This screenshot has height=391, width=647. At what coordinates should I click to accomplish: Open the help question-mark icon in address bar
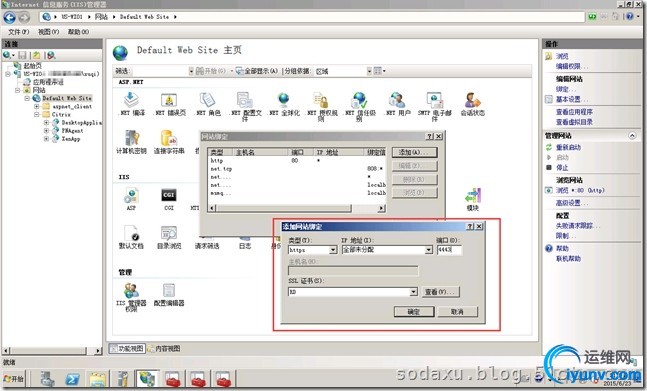pos(630,16)
